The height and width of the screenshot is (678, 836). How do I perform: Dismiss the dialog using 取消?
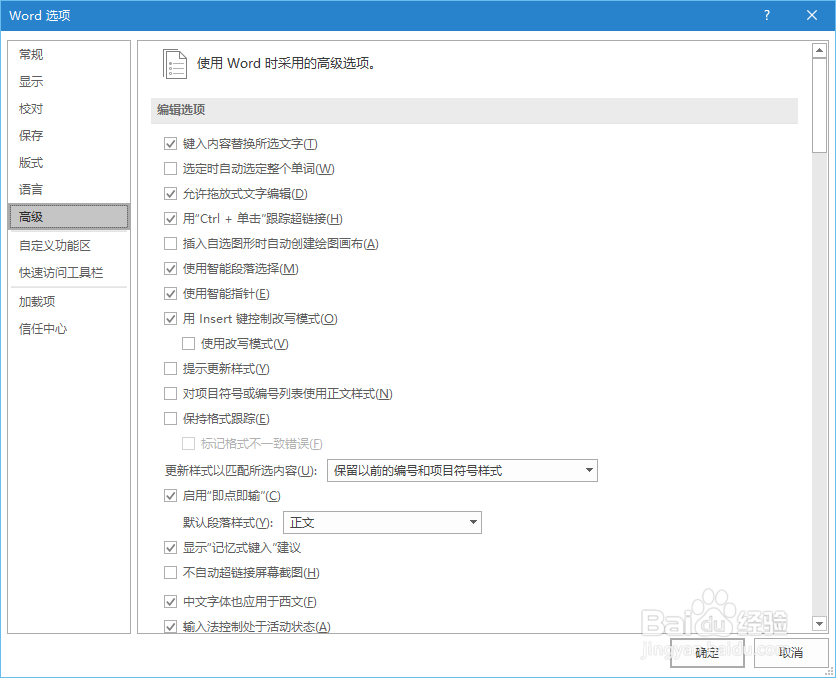point(791,652)
